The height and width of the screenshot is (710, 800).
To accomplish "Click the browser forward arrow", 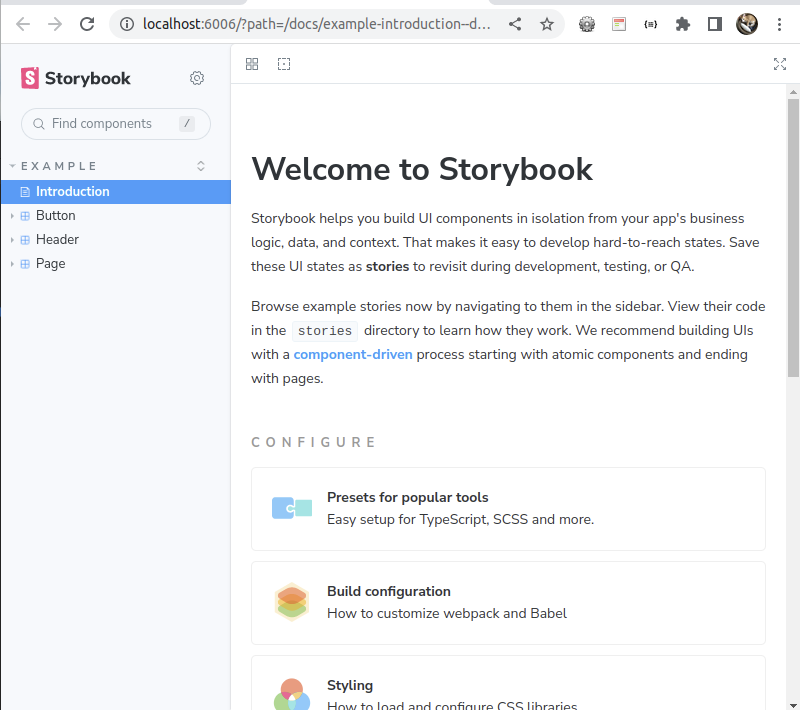I will click(x=55, y=24).
